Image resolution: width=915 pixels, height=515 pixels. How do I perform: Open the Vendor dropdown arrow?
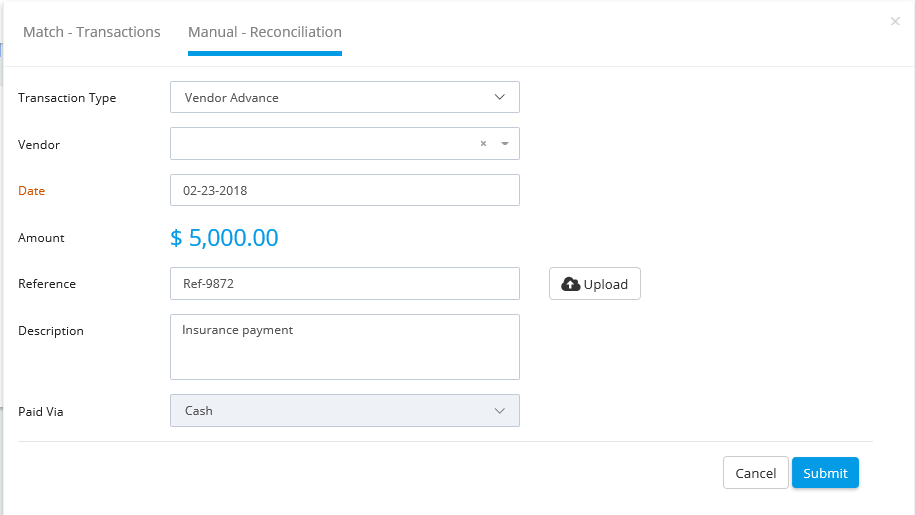click(505, 143)
